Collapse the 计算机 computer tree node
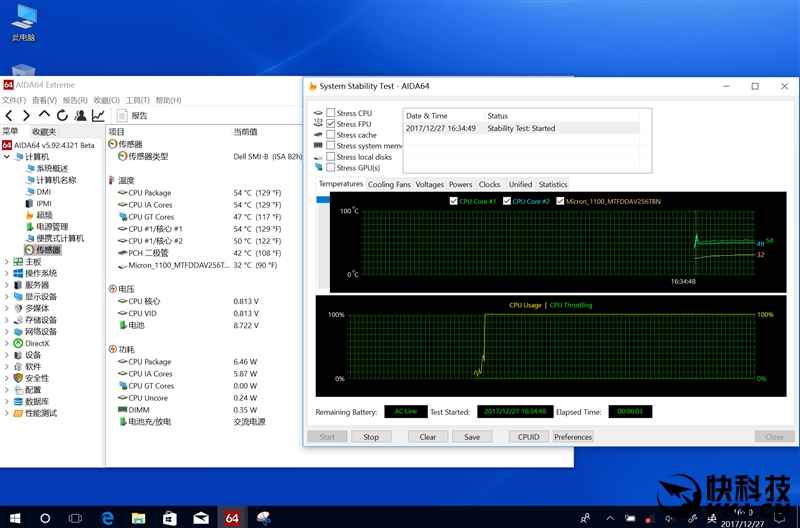 7,157
